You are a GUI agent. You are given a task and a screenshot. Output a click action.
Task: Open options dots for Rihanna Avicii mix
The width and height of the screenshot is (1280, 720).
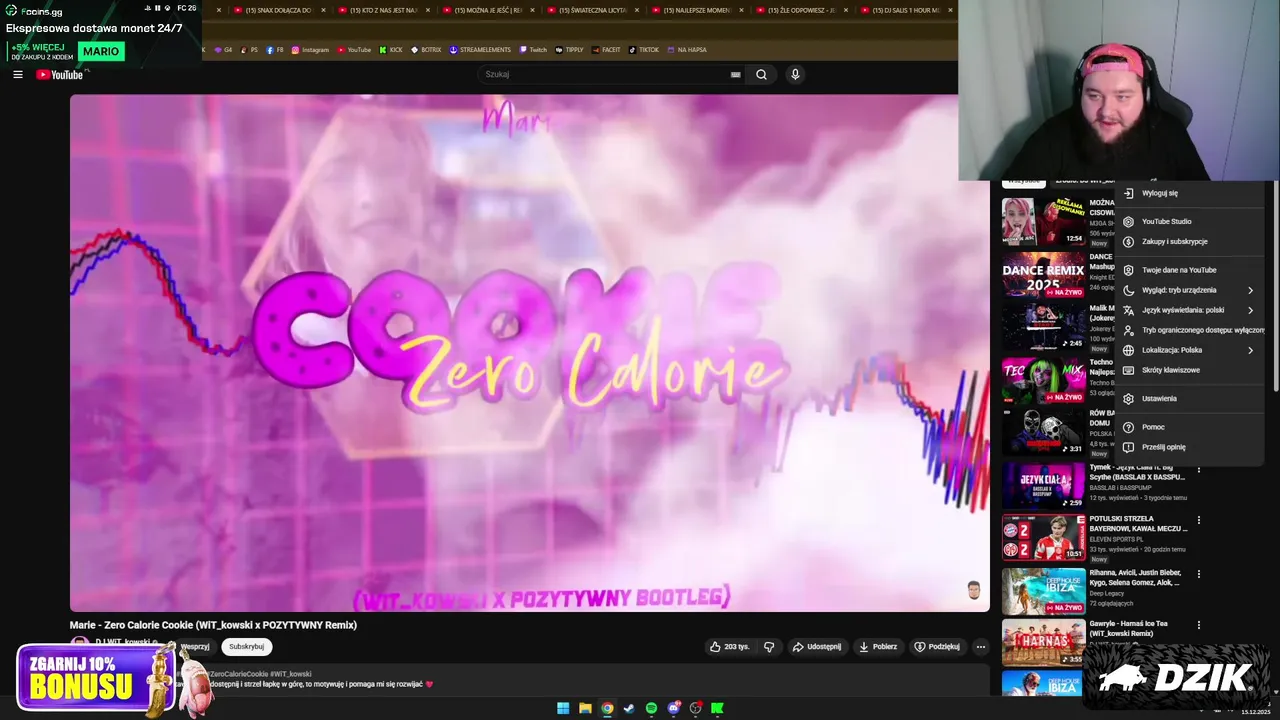(1199, 574)
